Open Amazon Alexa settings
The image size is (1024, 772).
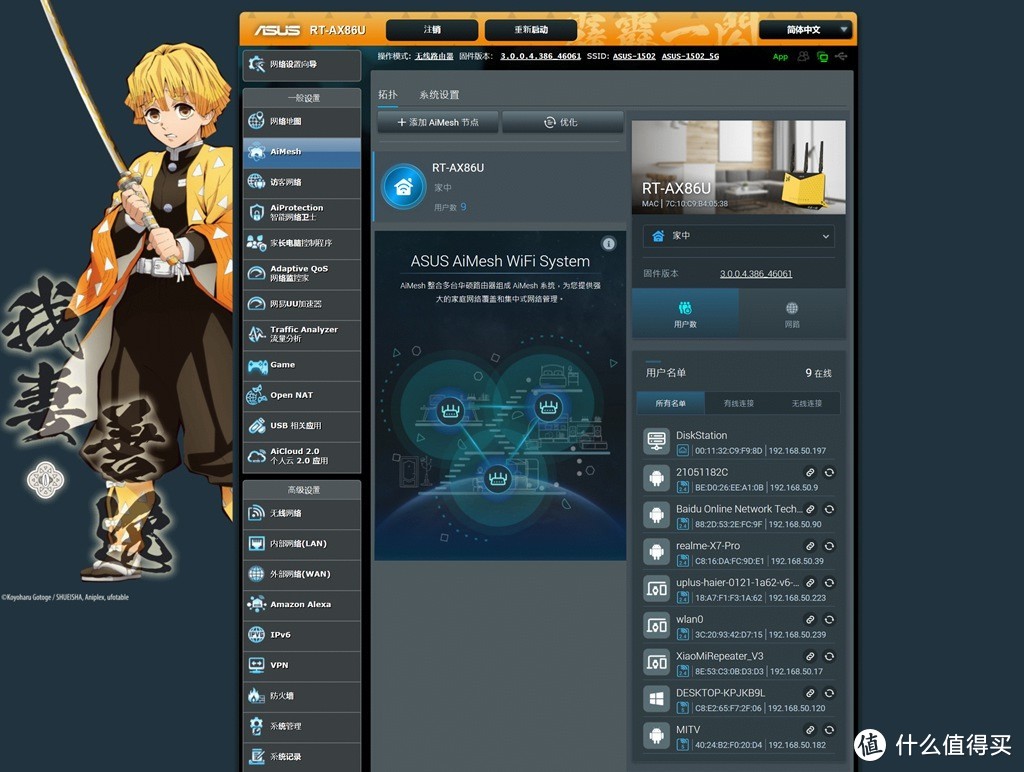302,605
